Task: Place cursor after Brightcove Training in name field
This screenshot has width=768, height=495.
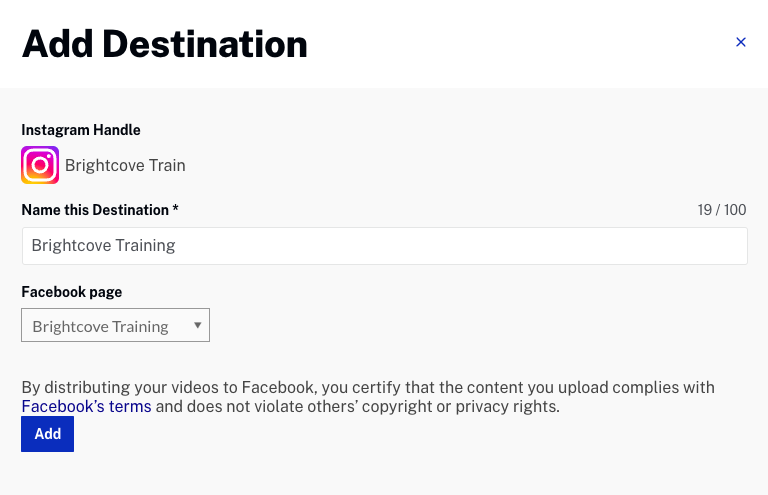Action: pos(177,245)
